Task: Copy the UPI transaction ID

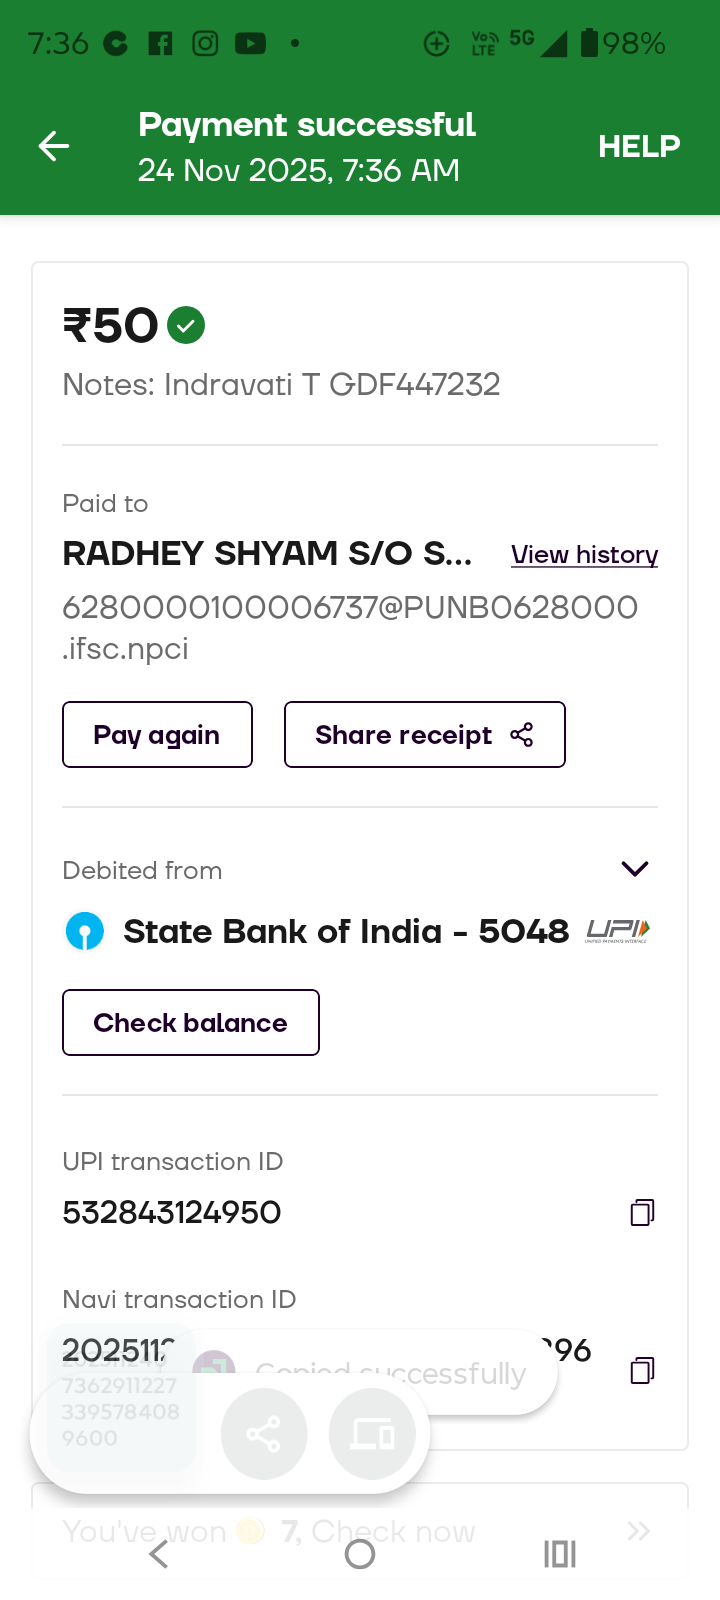Action: (x=642, y=1213)
